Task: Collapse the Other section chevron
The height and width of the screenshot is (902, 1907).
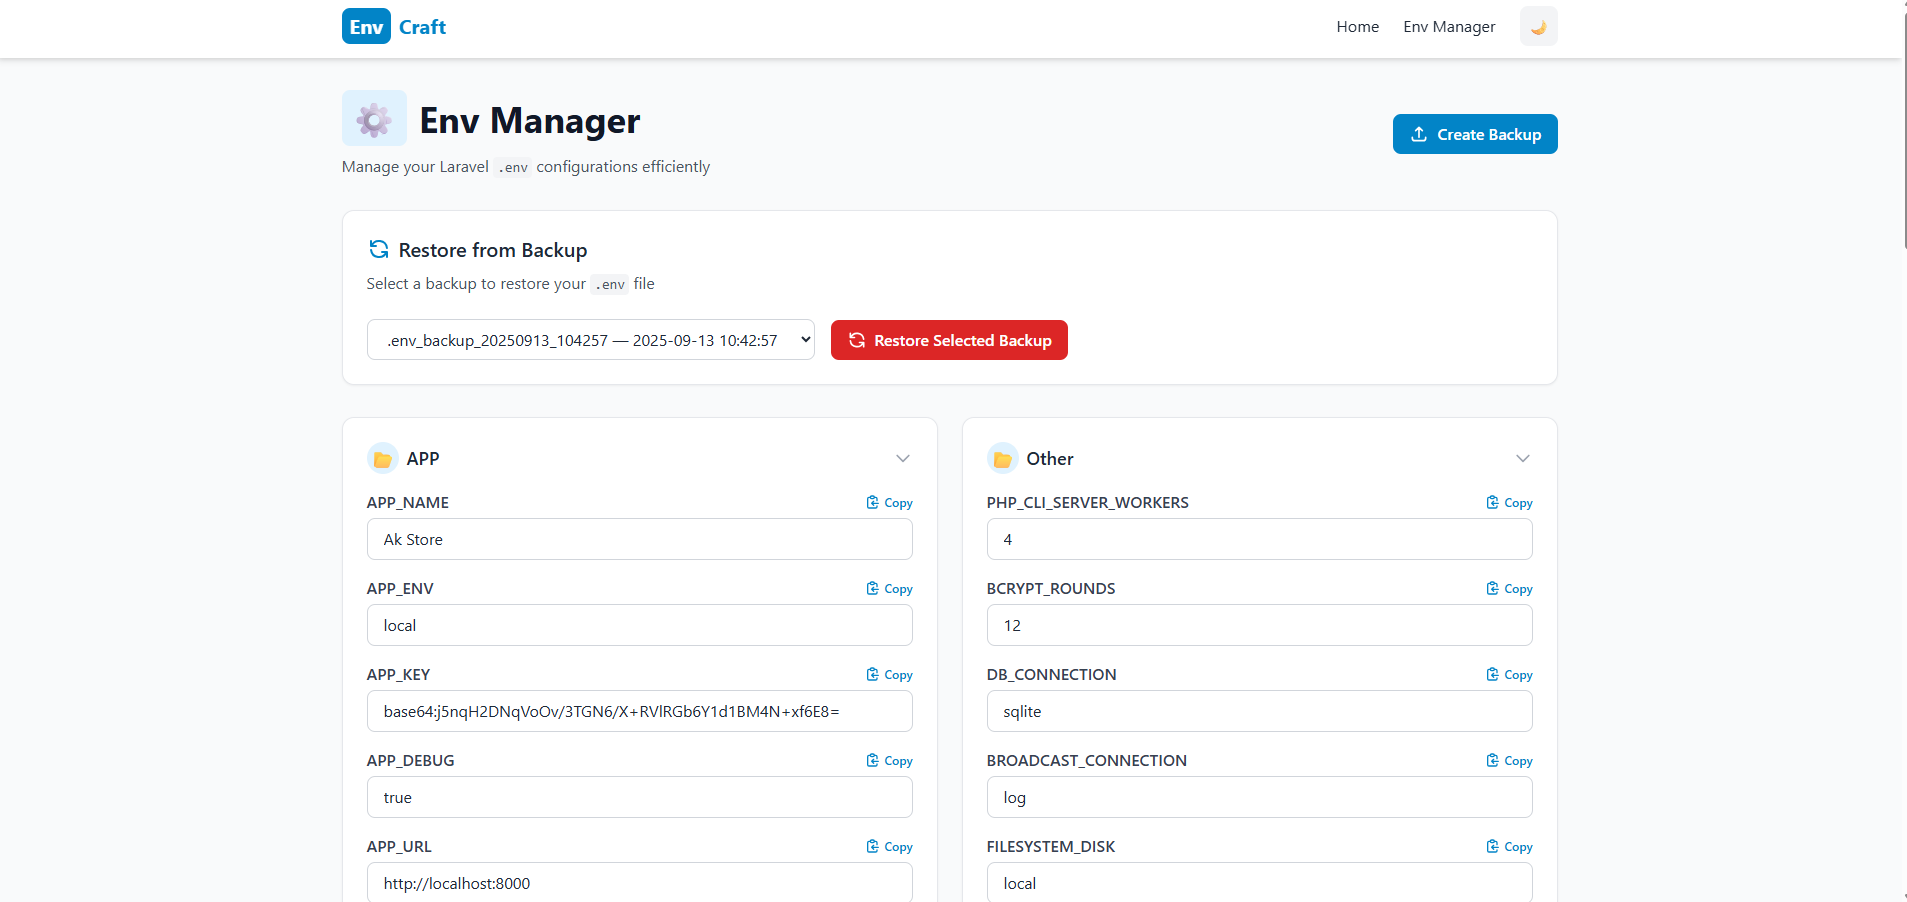Action: point(1522,459)
